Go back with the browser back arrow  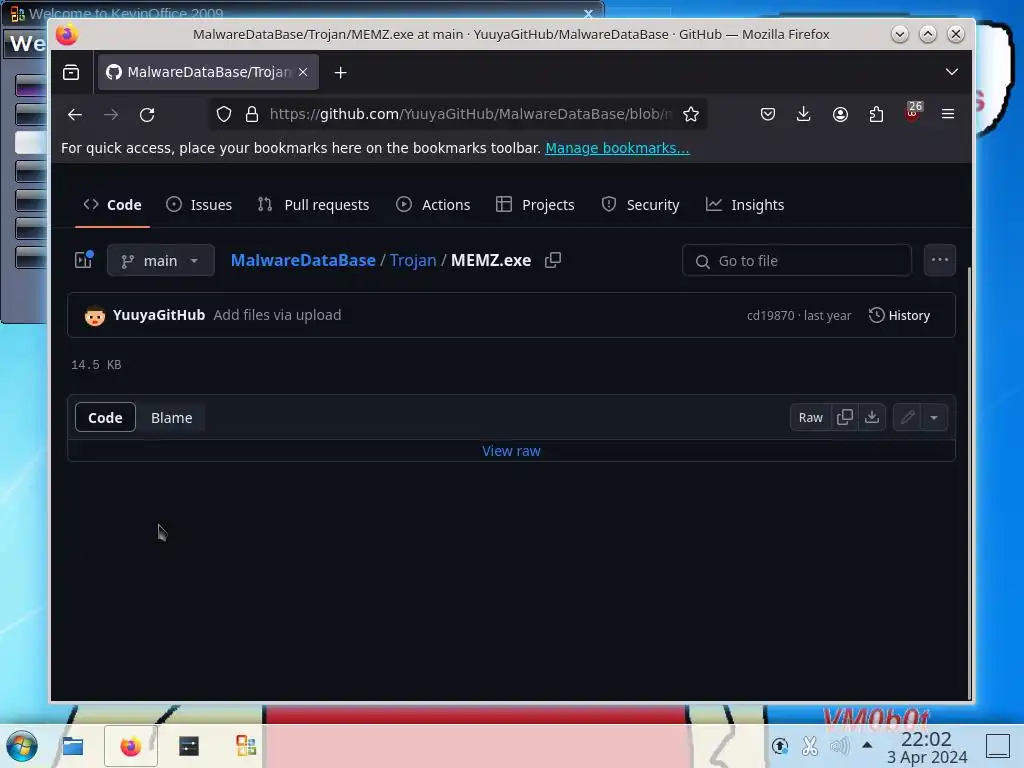(74, 114)
